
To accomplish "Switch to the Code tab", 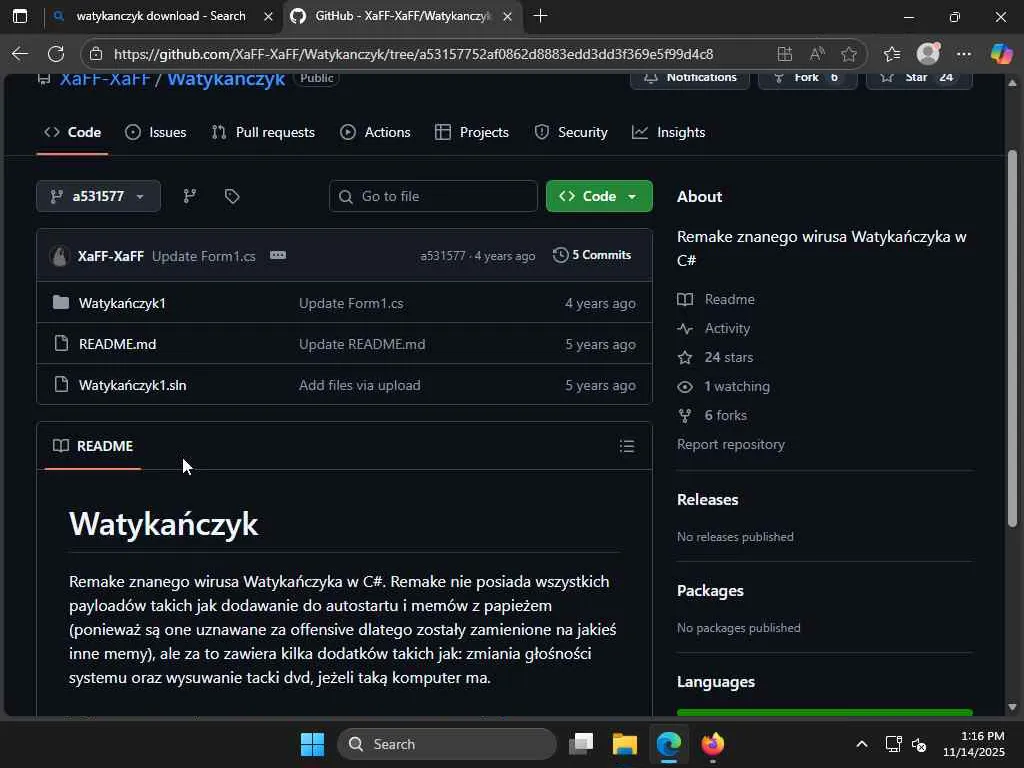I will [x=72, y=133].
